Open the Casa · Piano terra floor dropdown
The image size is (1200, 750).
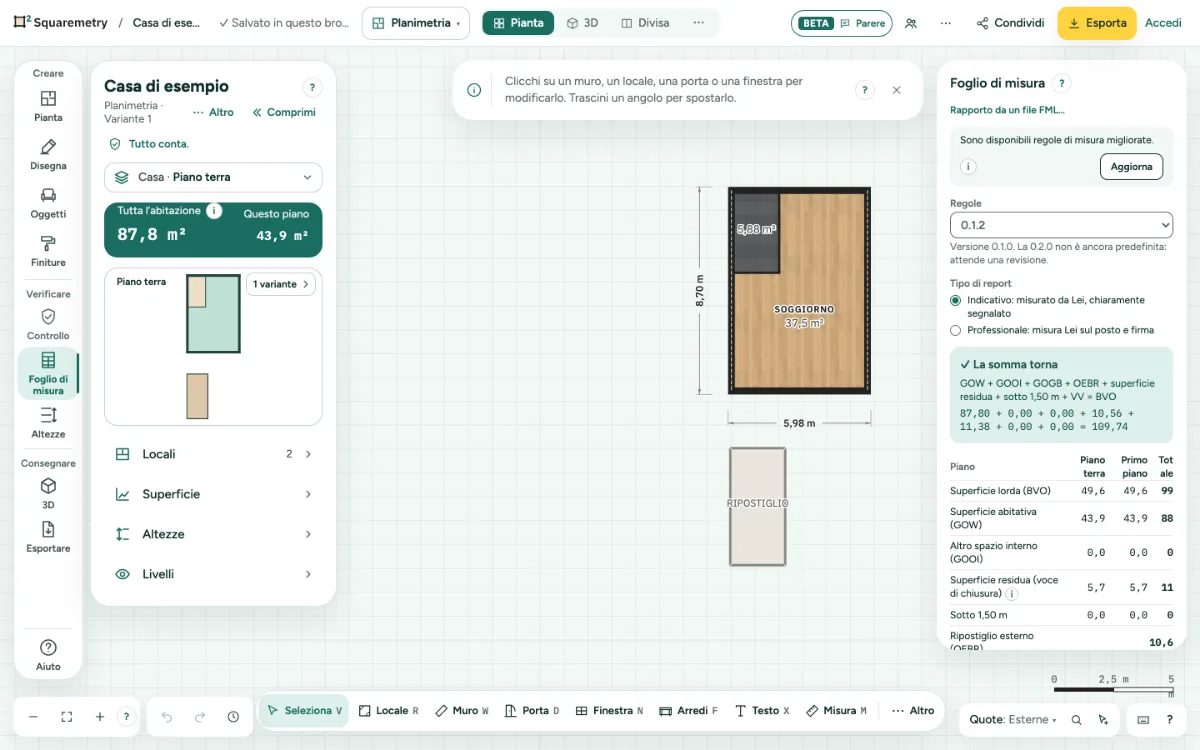pos(213,177)
